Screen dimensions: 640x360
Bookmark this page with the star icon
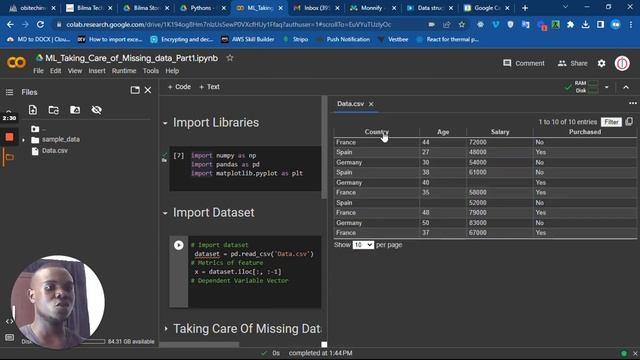462,24
